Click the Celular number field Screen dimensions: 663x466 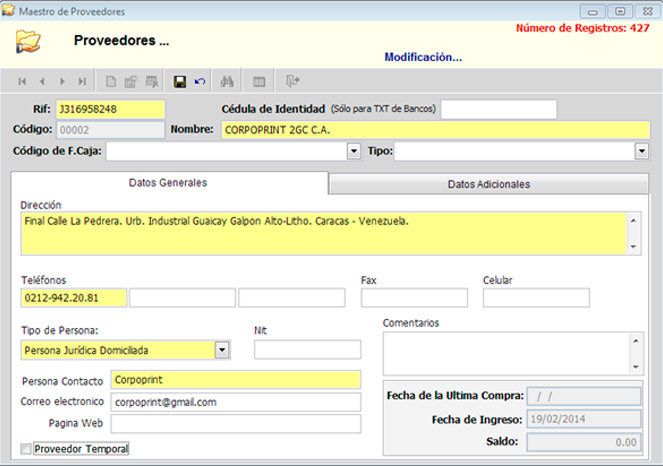[x=535, y=298]
